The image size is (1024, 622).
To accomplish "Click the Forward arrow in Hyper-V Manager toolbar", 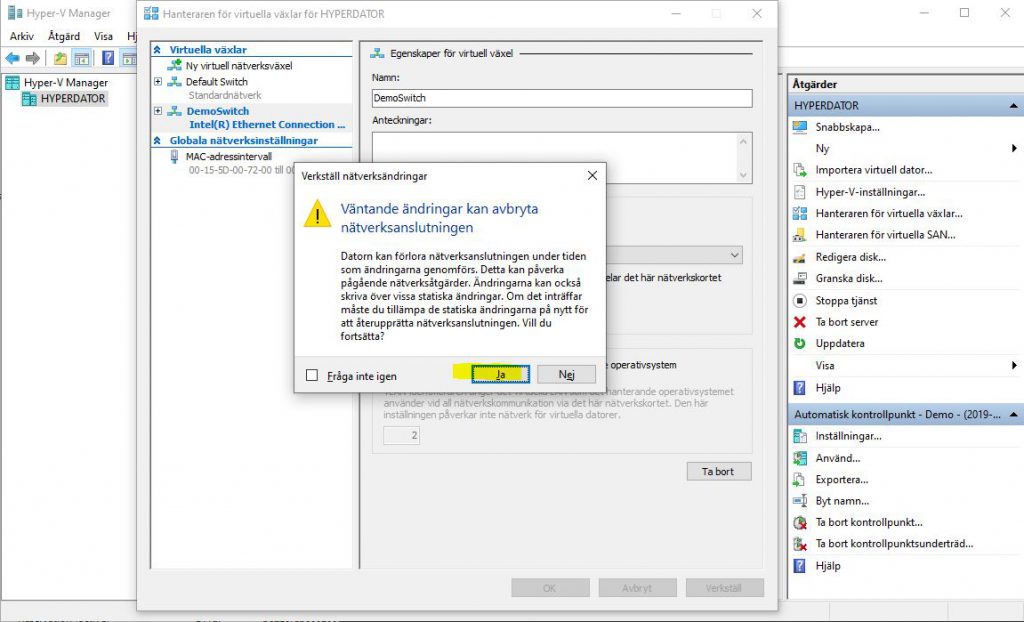I will pos(33,58).
